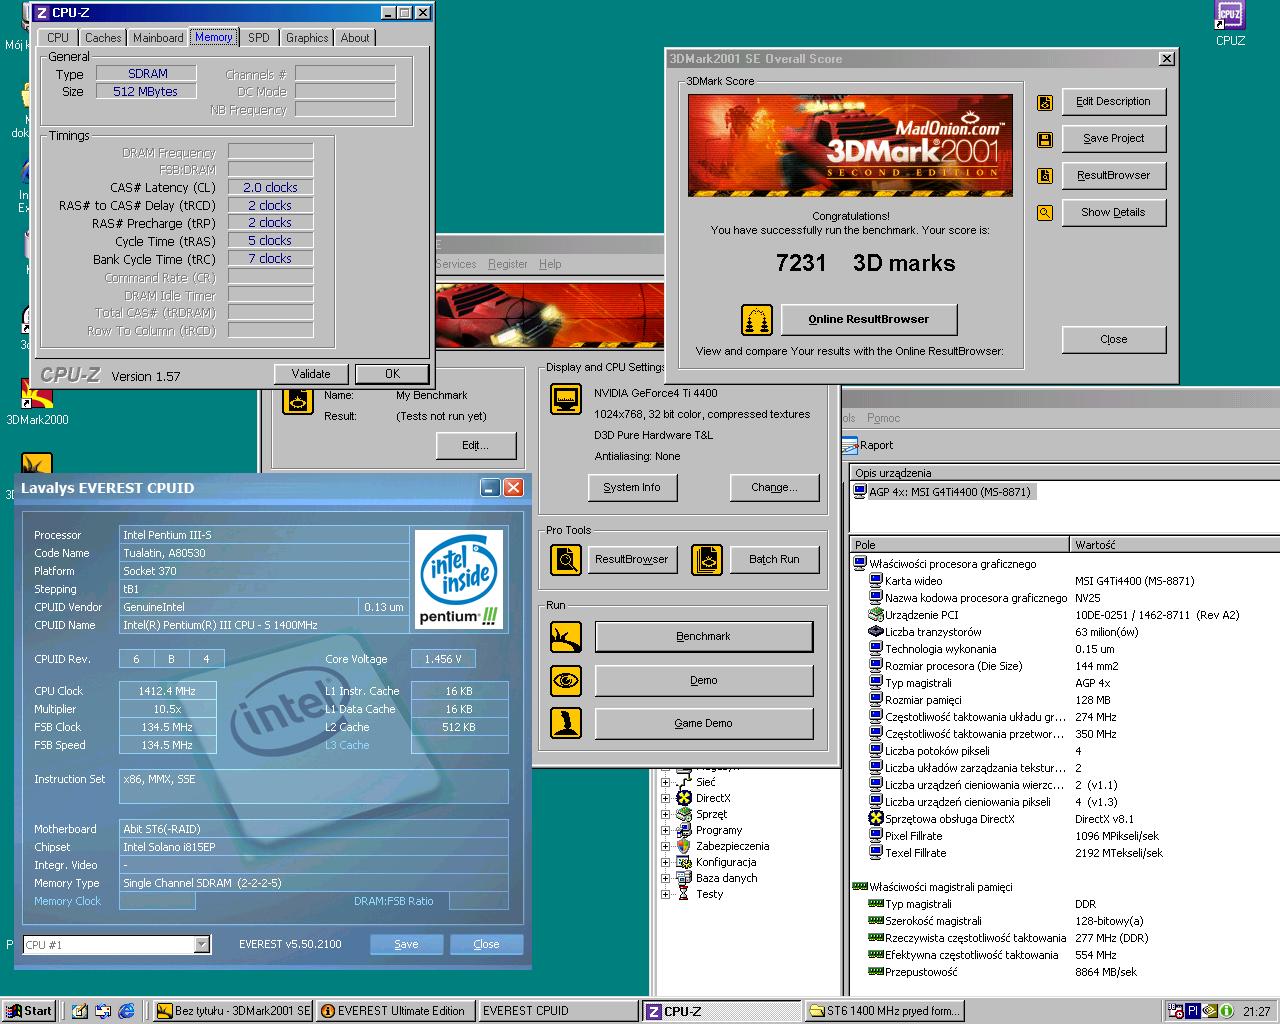Viewport: 1280px width, 1024px height.
Task: Click System Info button in 3DMark2001
Action: pos(632,487)
